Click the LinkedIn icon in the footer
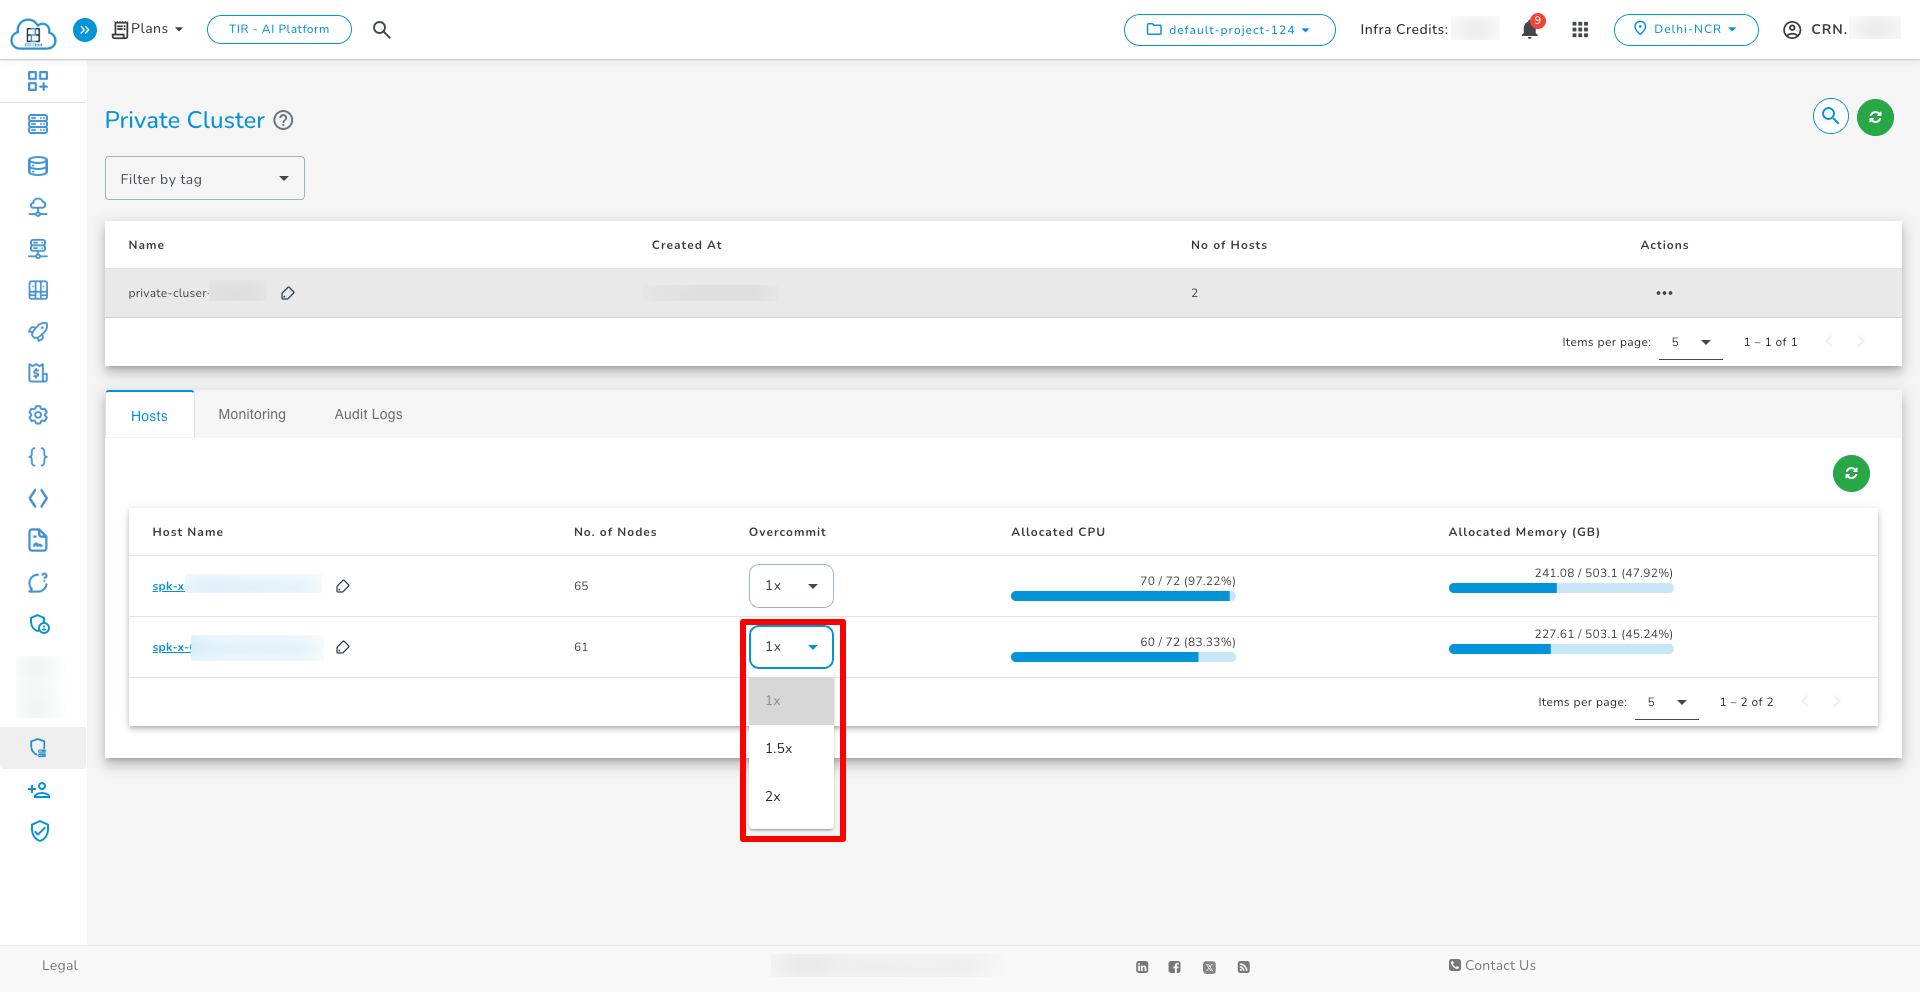The width and height of the screenshot is (1920, 992). pyautogui.click(x=1142, y=967)
